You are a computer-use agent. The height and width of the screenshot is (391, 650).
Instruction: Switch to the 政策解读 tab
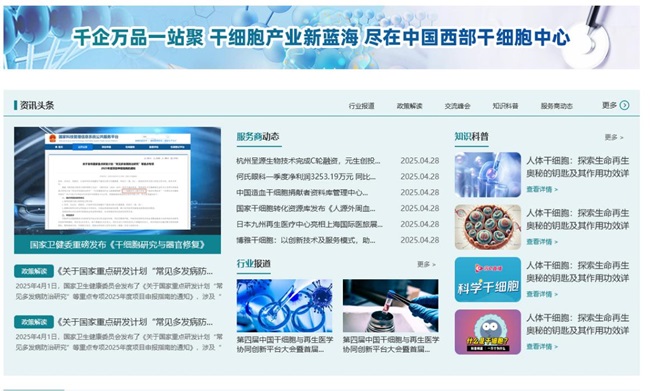[x=410, y=106]
